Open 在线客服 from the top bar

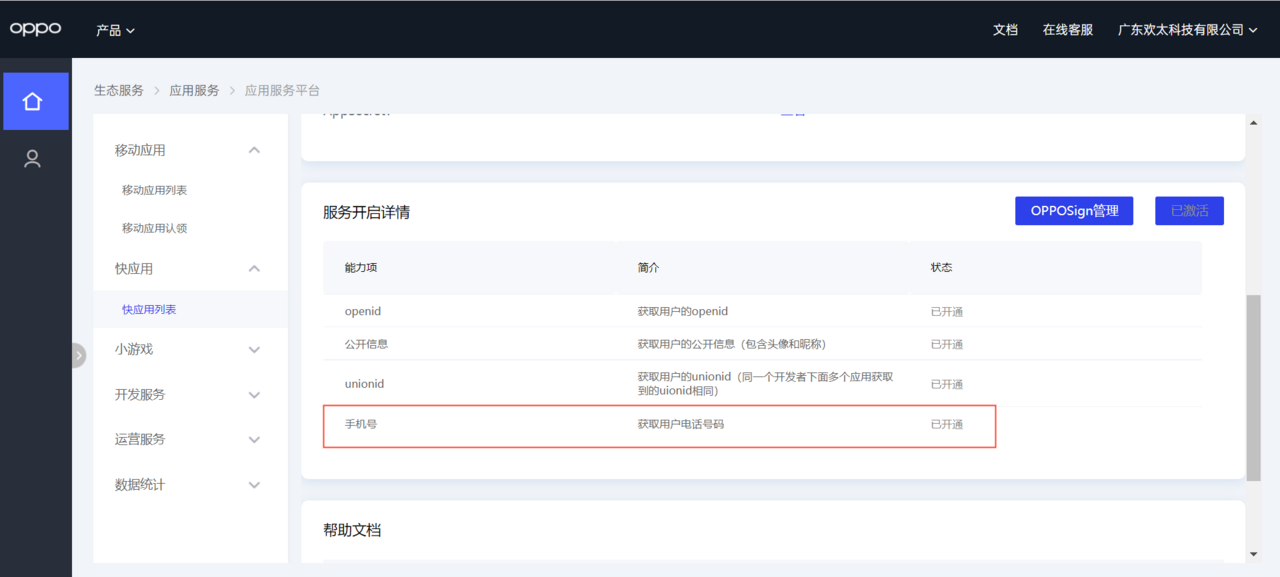pyautogui.click(x=1067, y=29)
